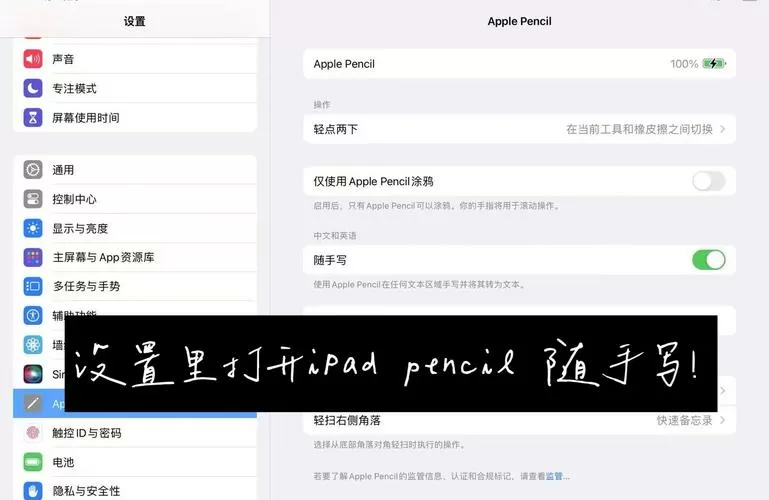Open the 声音 sound settings icon
Screen dimensions: 769x500
(x=33, y=59)
